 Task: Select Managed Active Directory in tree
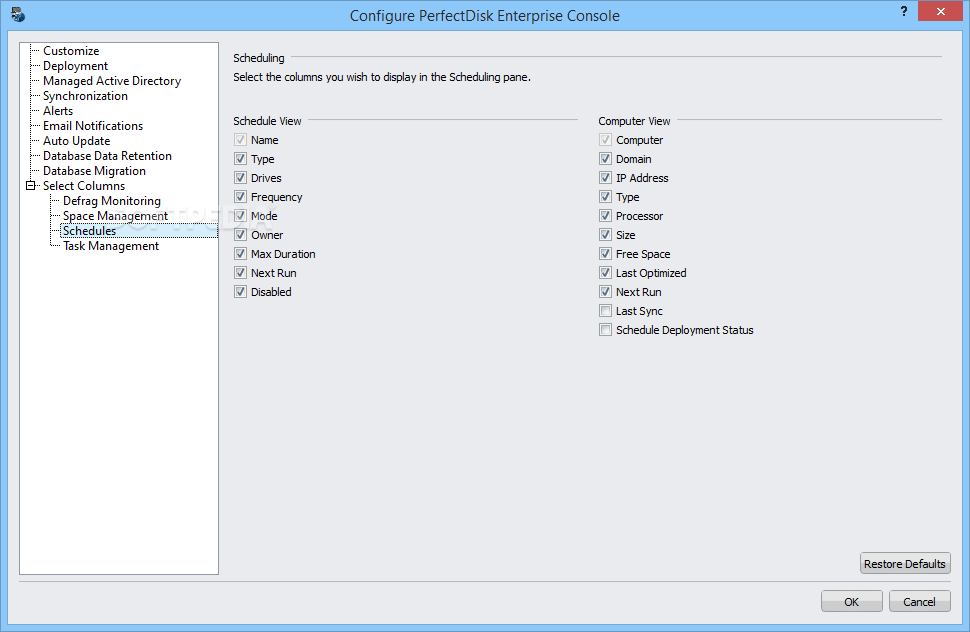[x=112, y=81]
